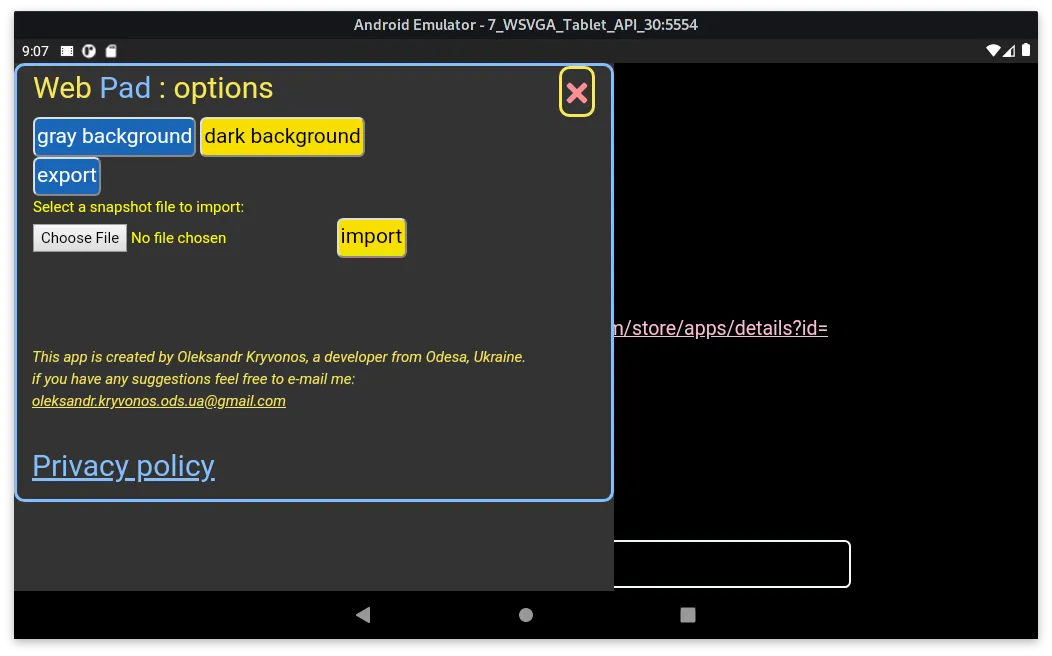Screen dimensions: 1052x656
Task: Close the Web Pad options dialog
Action: (x=576, y=92)
